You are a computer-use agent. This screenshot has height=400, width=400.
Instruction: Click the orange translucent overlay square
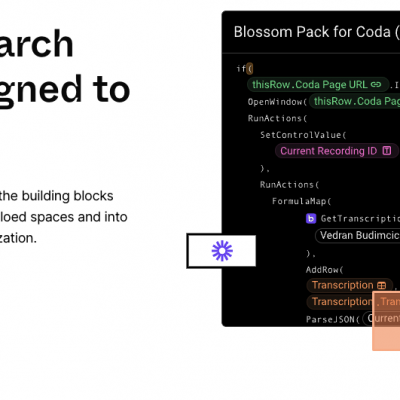point(386,321)
